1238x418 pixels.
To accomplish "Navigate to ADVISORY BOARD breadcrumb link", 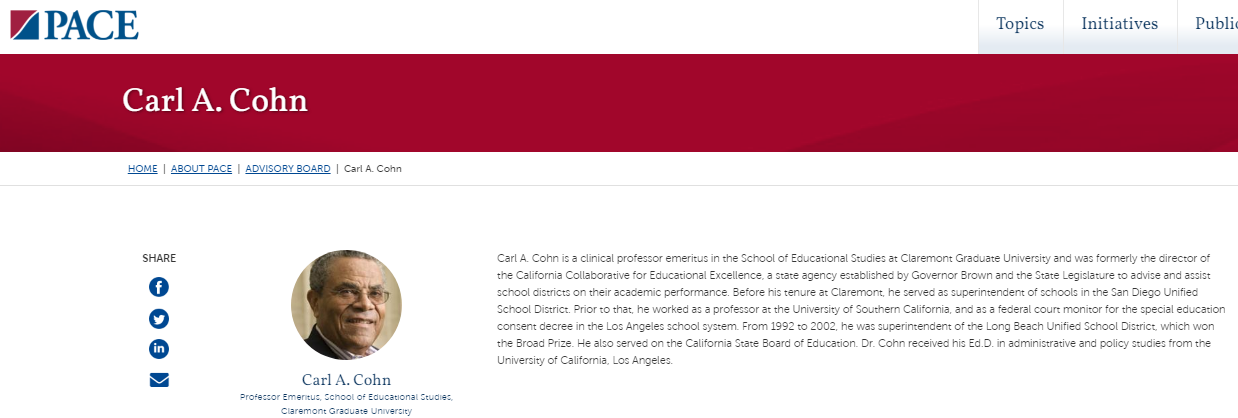I will (288, 169).
